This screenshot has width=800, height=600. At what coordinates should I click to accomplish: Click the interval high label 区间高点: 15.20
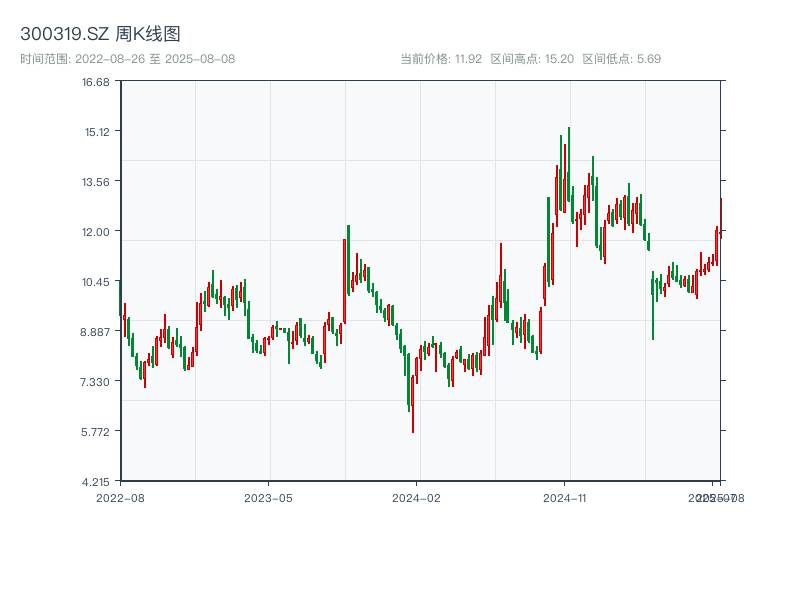tap(532, 59)
